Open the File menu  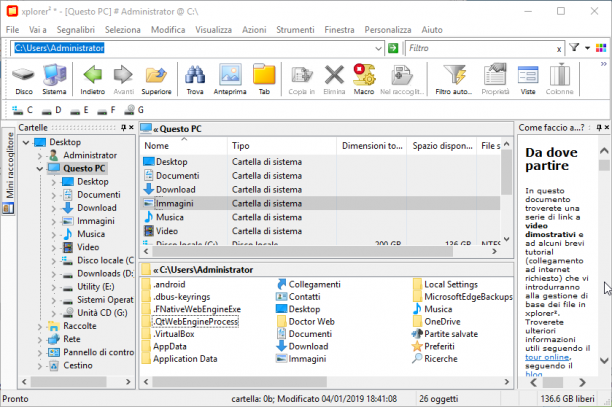pyautogui.click(x=12, y=30)
